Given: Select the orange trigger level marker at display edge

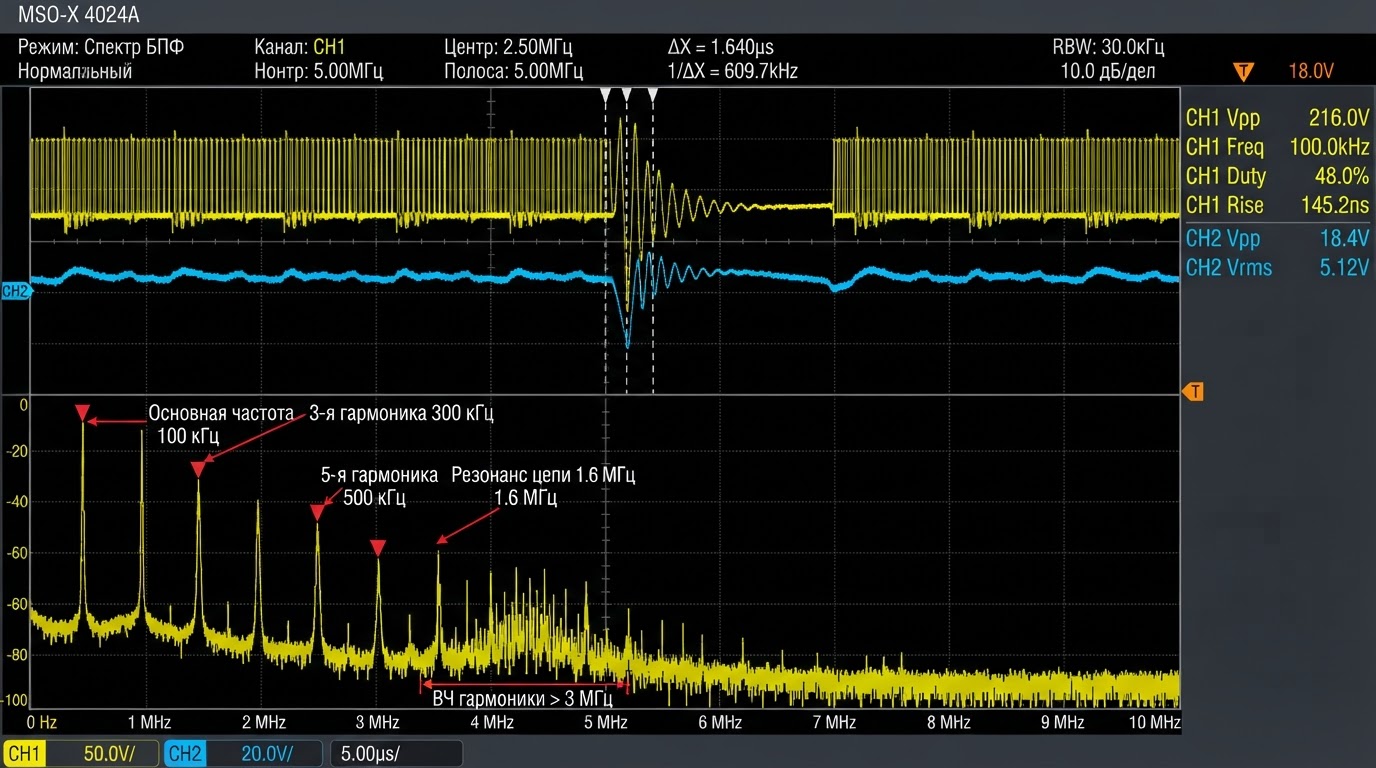Looking at the screenshot, I should pos(1192,392).
